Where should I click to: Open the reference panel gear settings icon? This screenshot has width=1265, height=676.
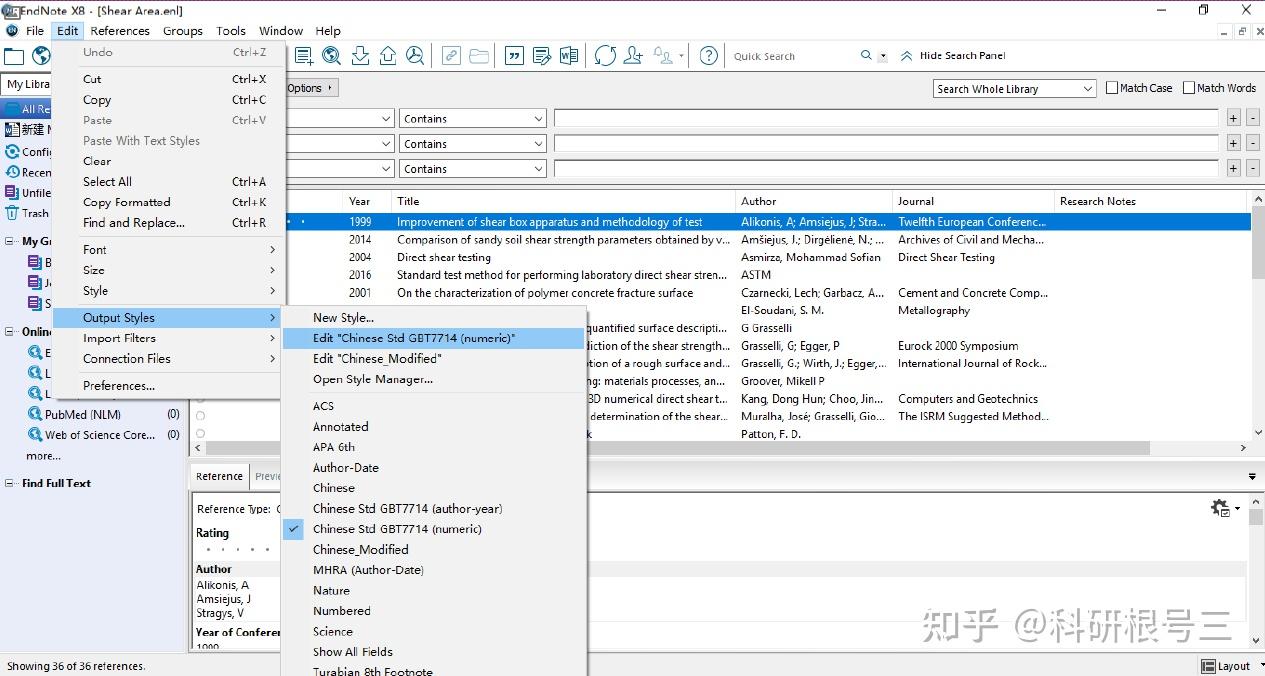1220,508
